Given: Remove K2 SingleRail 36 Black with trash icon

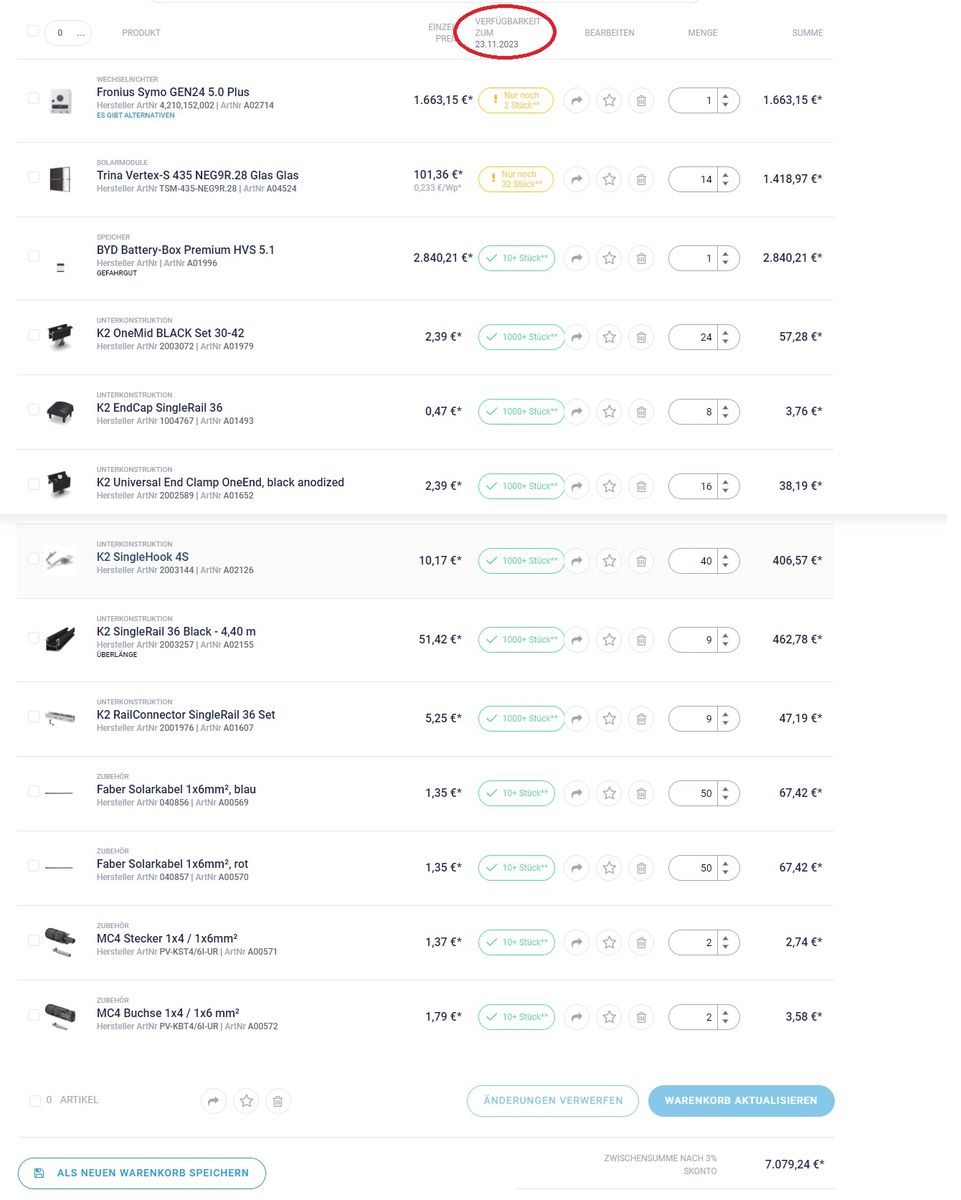Looking at the screenshot, I should click(x=642, y=640).
